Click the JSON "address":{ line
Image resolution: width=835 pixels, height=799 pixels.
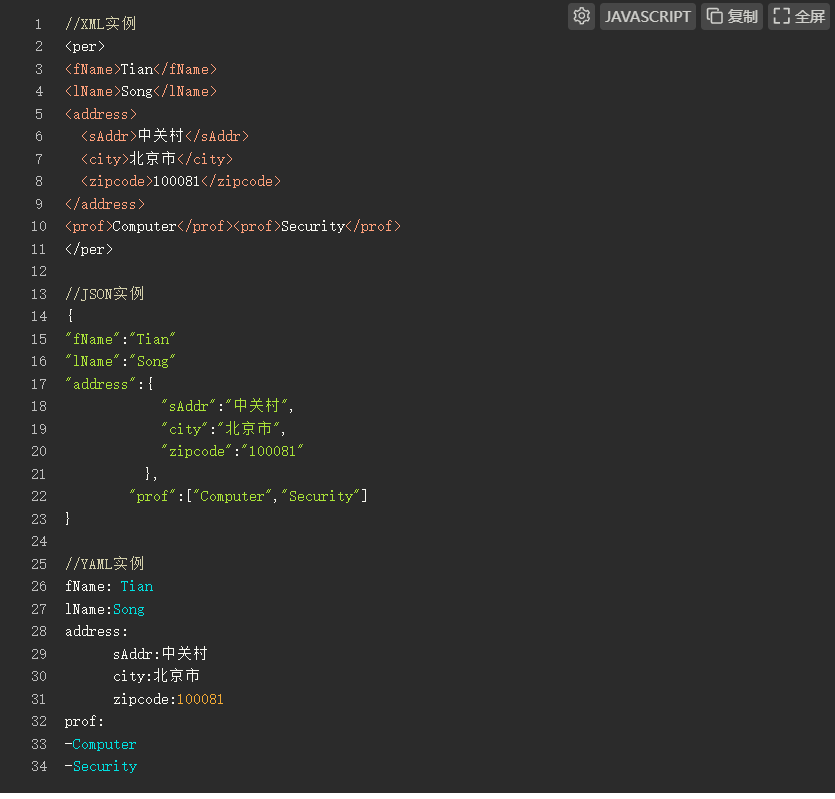point(109,384)
